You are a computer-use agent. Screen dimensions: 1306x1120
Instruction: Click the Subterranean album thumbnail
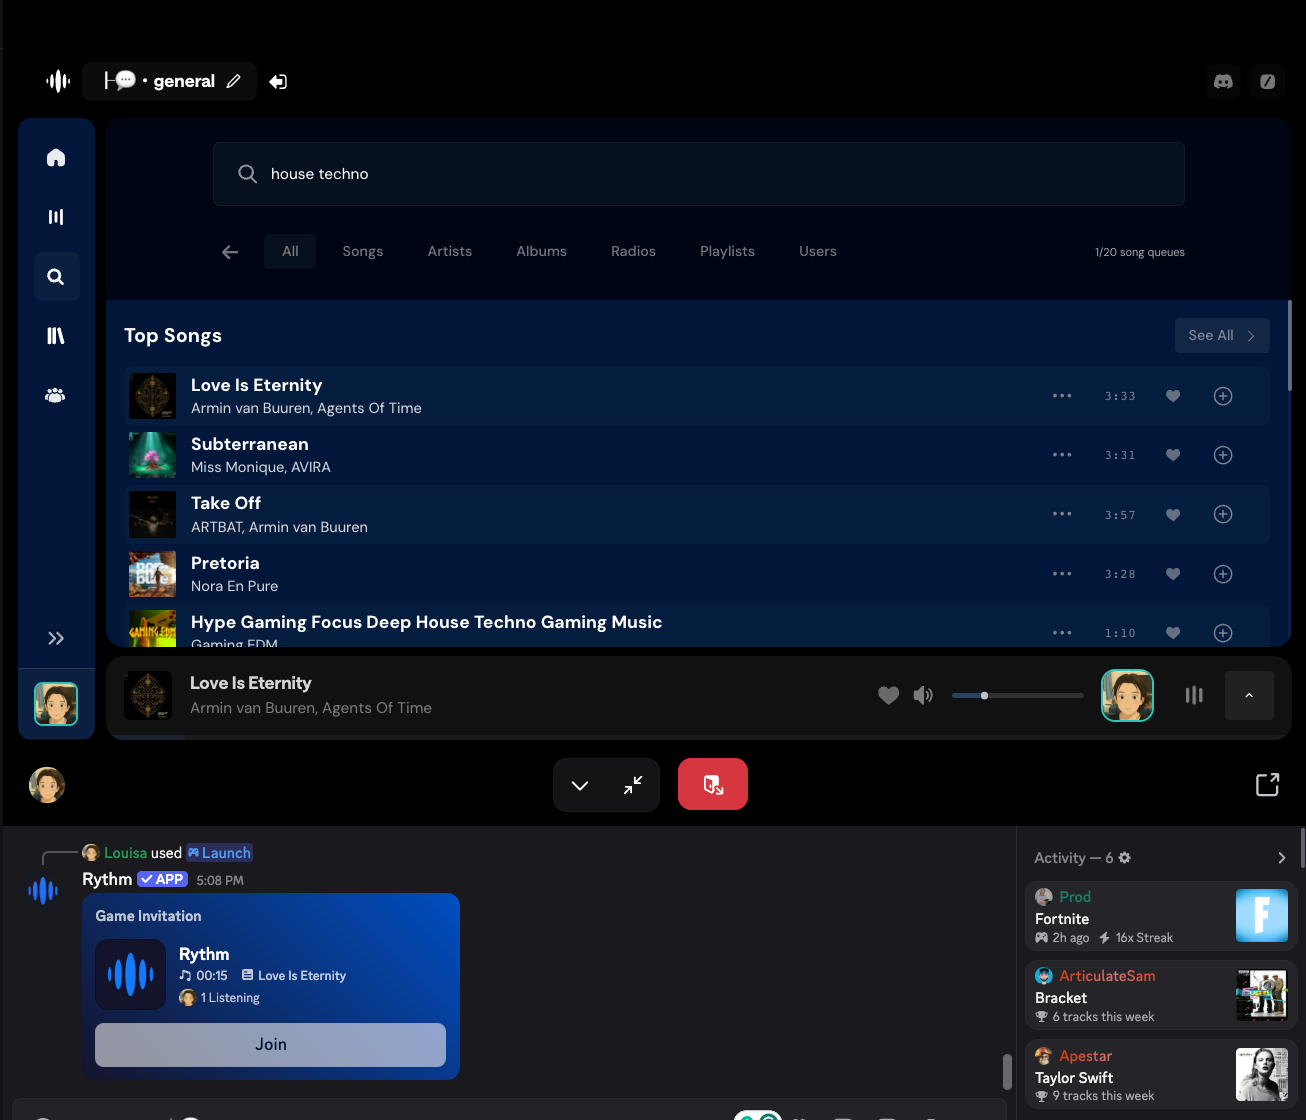pos(153,455)
